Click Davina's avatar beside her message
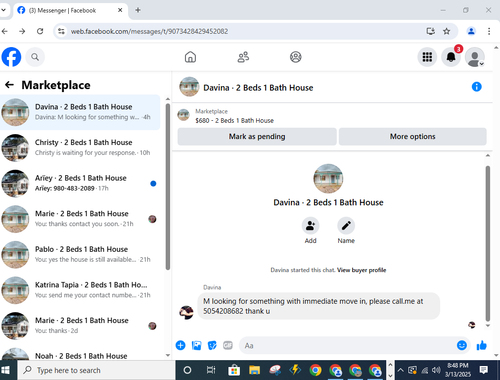Image resolution: width=500 pixels, height=380 pixels. (x=186, y=313)
